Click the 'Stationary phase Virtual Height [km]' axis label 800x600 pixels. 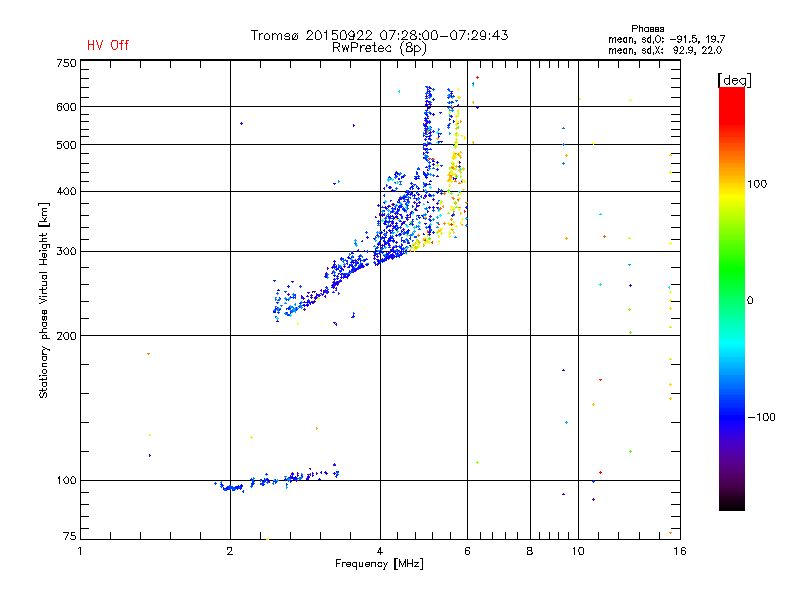[x=44, y=300]
